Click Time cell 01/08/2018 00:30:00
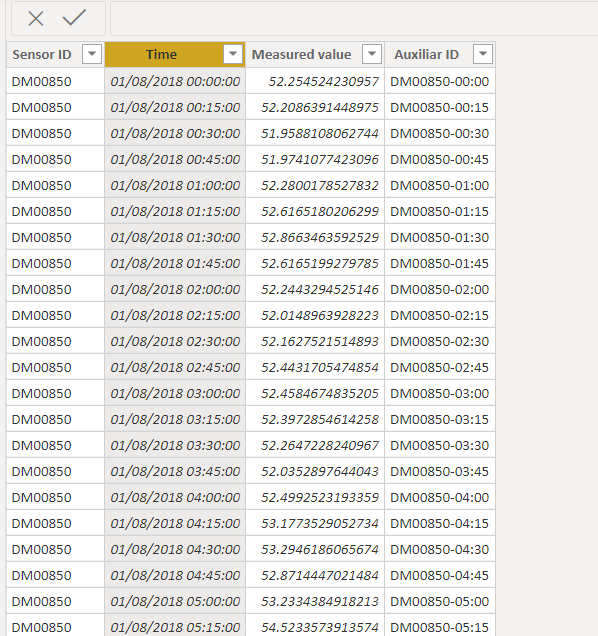Viewport: 598px width, 636px height. [175, 133]
